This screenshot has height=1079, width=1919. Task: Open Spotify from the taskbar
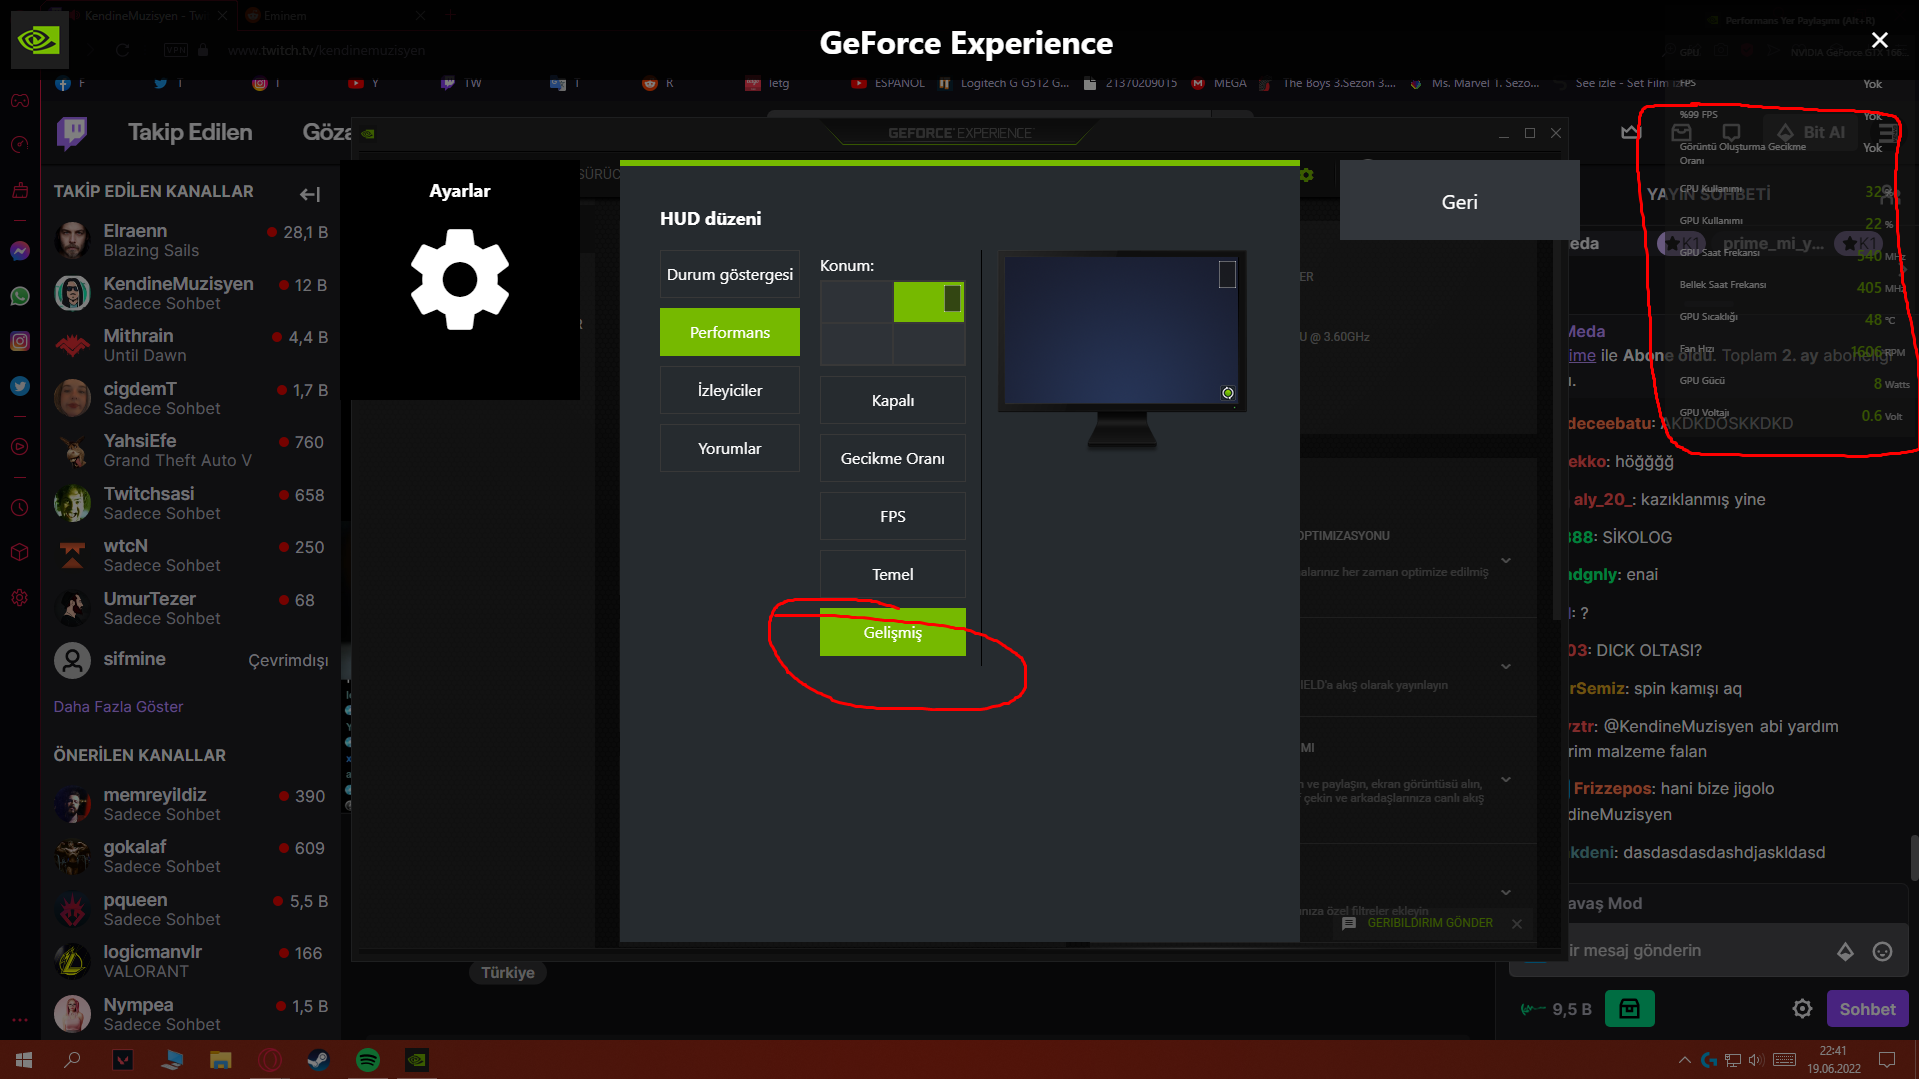click(x=368, y=1060)
